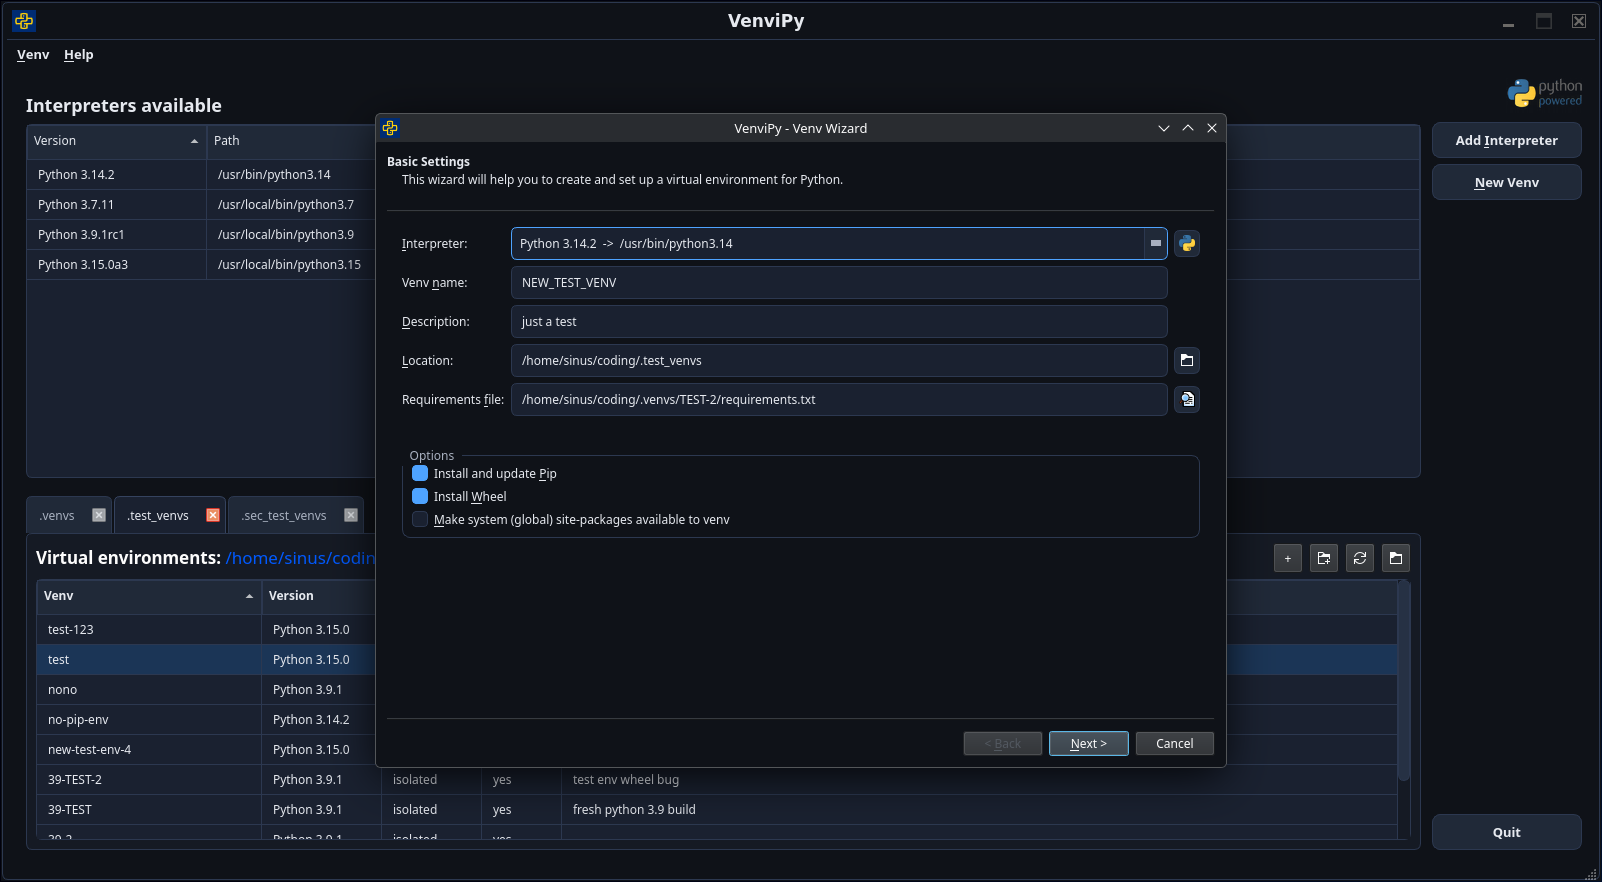Screen dimensions: 1602x882
Task: Close the .test_venvs tab
Action: [213, 515]
